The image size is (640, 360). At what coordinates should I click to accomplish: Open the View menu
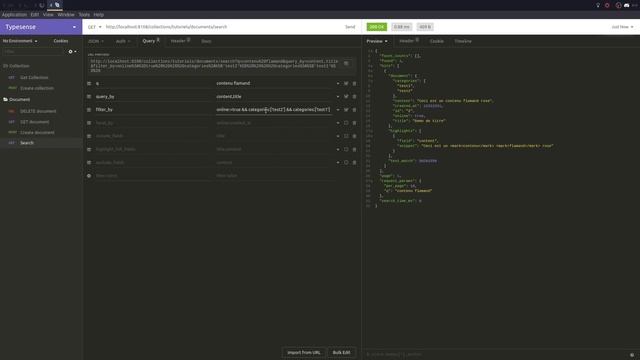click(x=48, y=15)
